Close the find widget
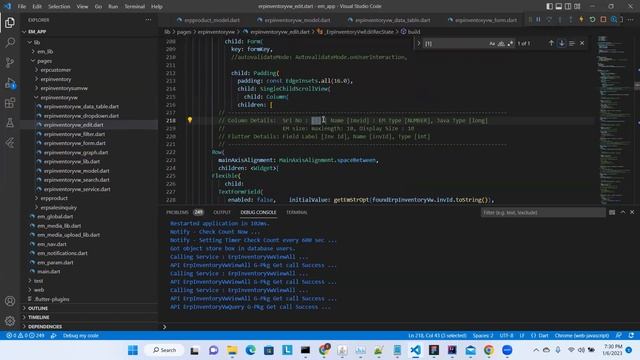This screenshot has height=360, width=640. pyautogui.click(x=582, y=43)
